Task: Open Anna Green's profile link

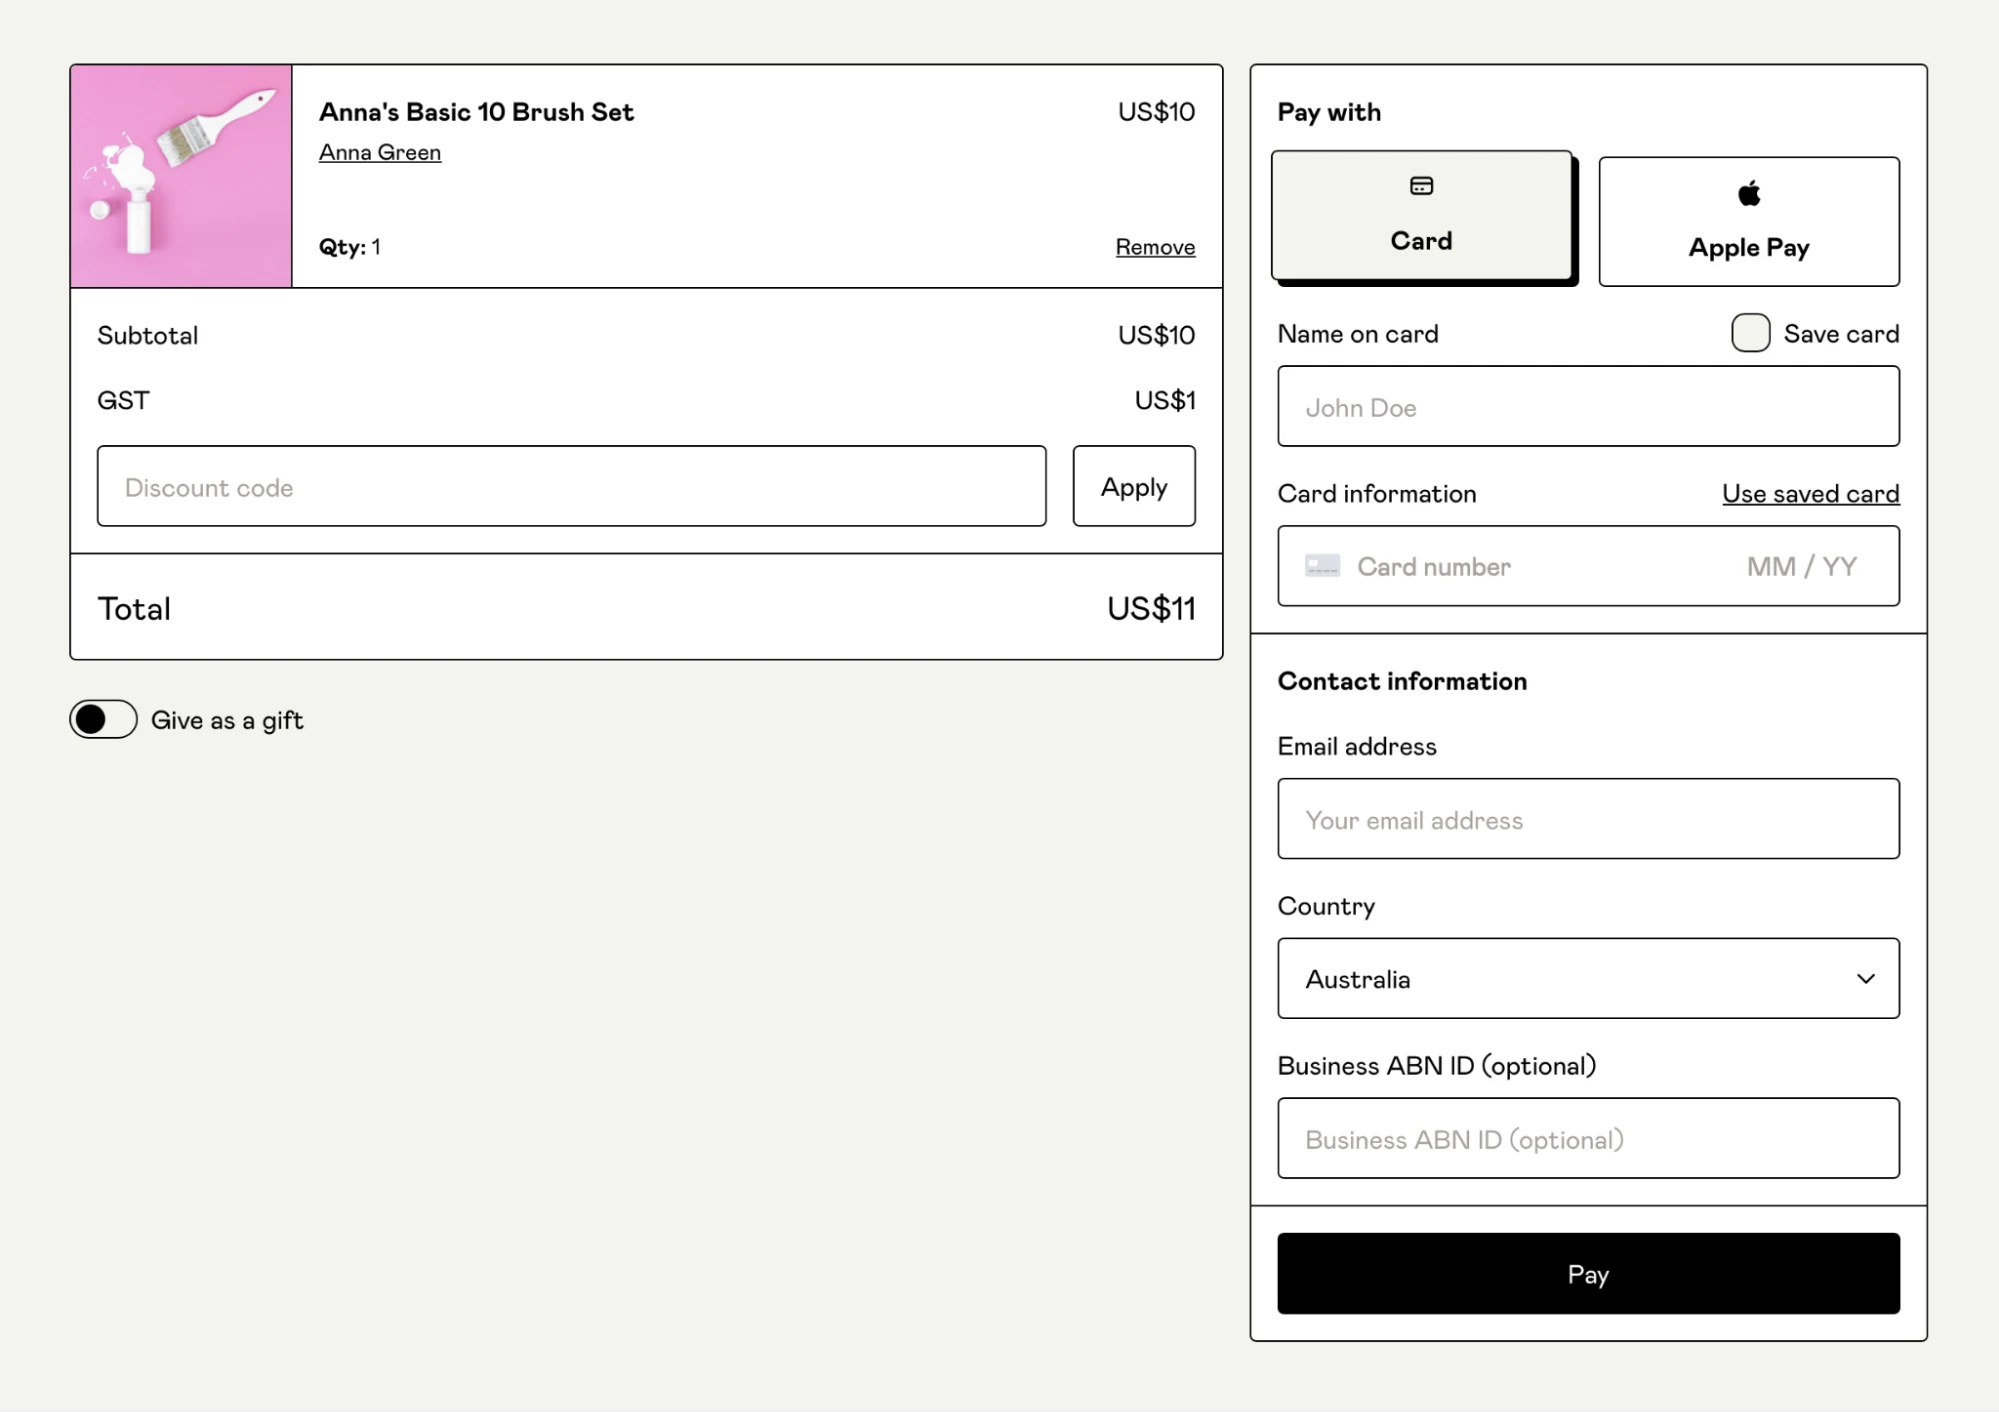Action: [379, 152]
